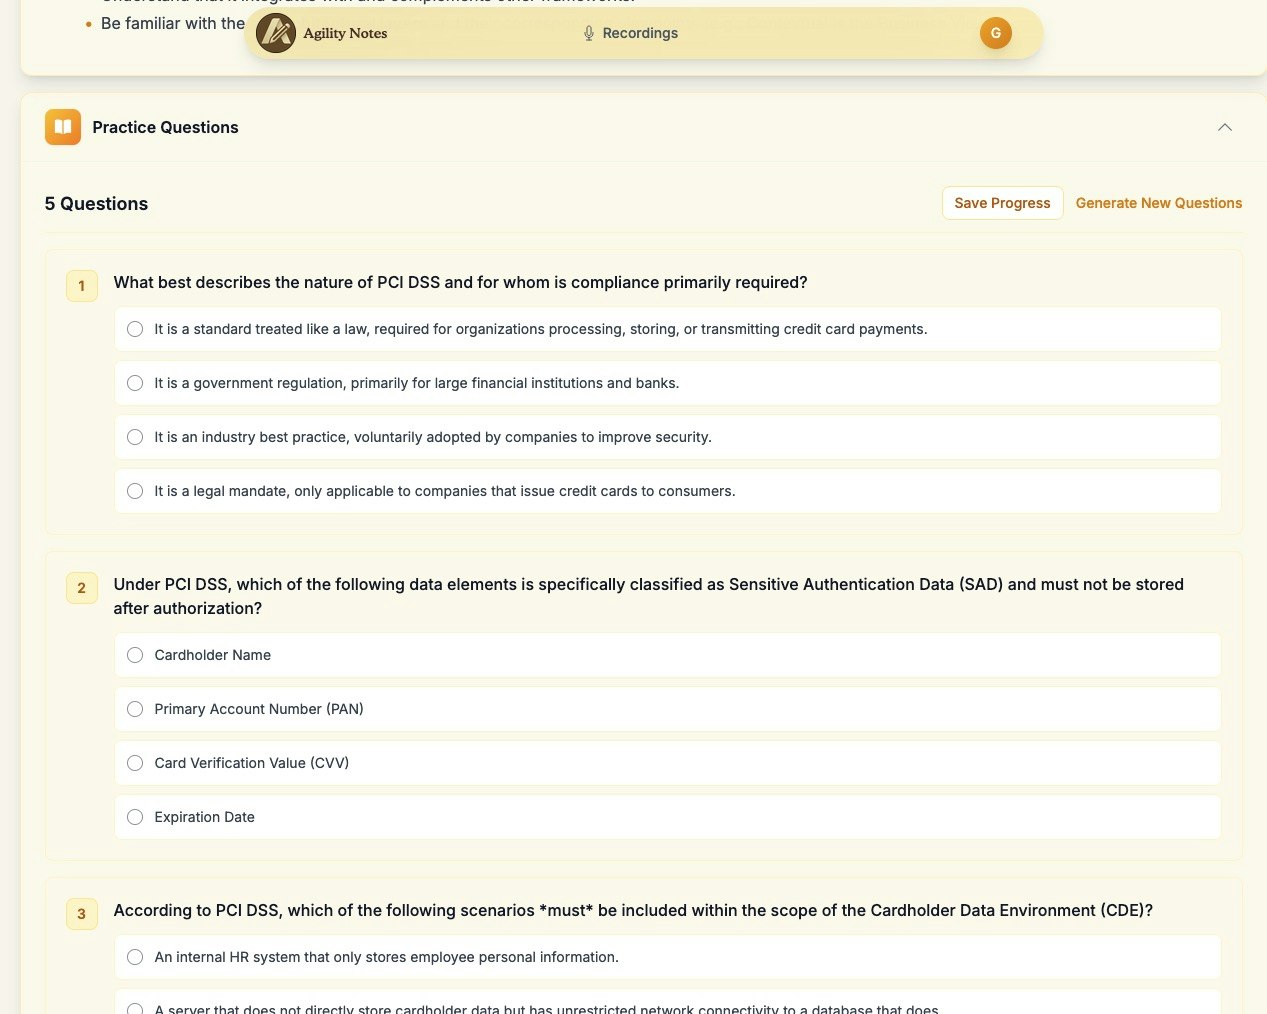Click question 1 text about PCI DSS nature
The width and height of the screenshot is (1267, 1014).
pos(460,282)
